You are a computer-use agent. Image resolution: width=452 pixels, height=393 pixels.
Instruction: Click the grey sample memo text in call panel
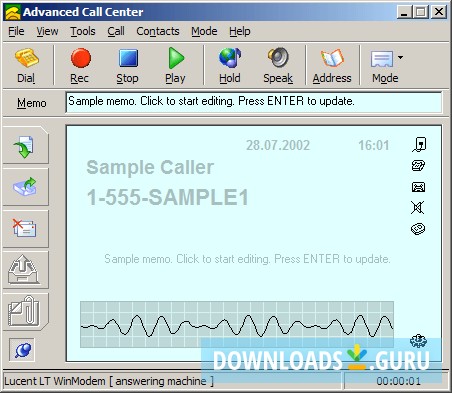click(x=247, y=259)
